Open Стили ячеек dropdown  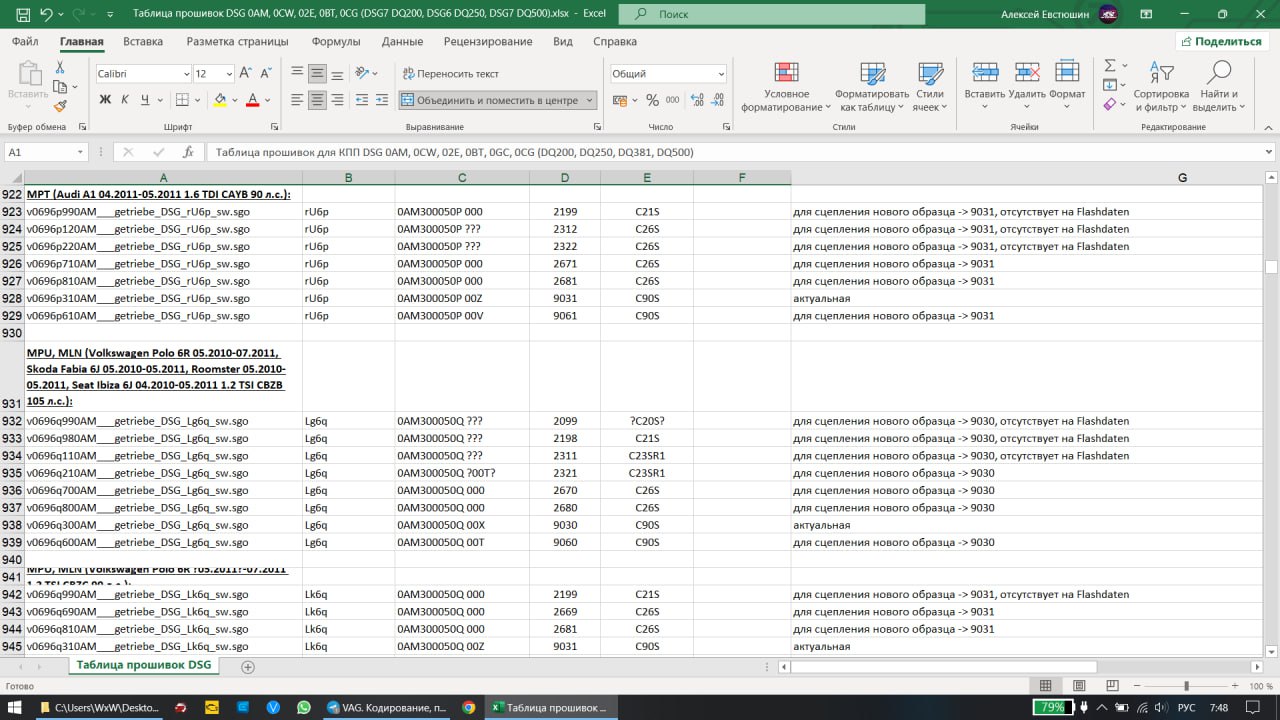[x=930, y=87]
